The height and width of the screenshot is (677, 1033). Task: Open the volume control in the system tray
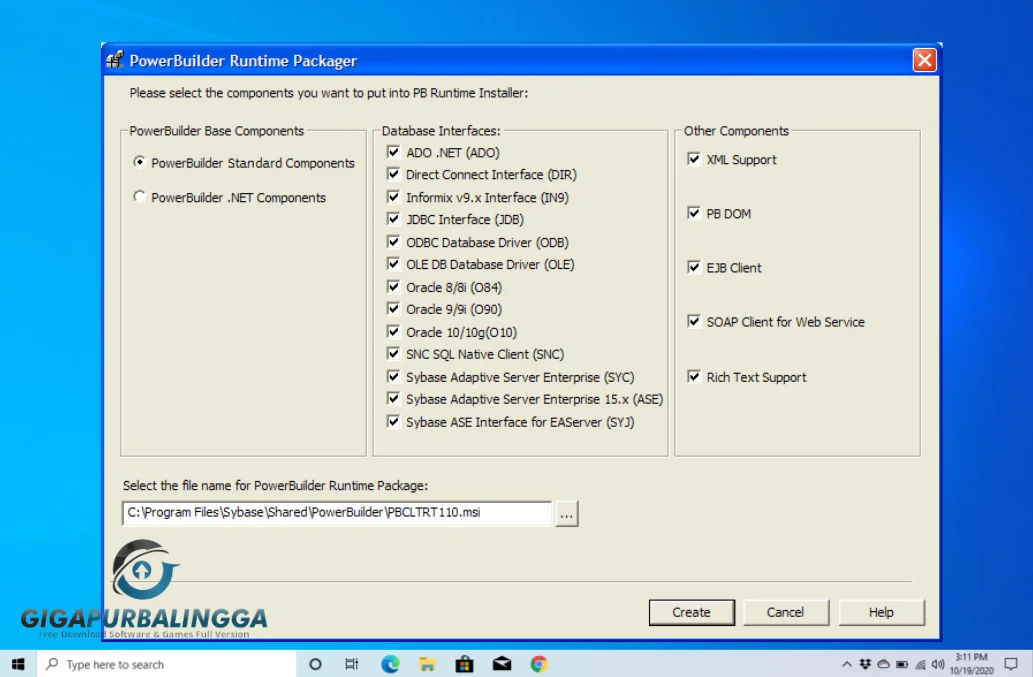[937, 663]
